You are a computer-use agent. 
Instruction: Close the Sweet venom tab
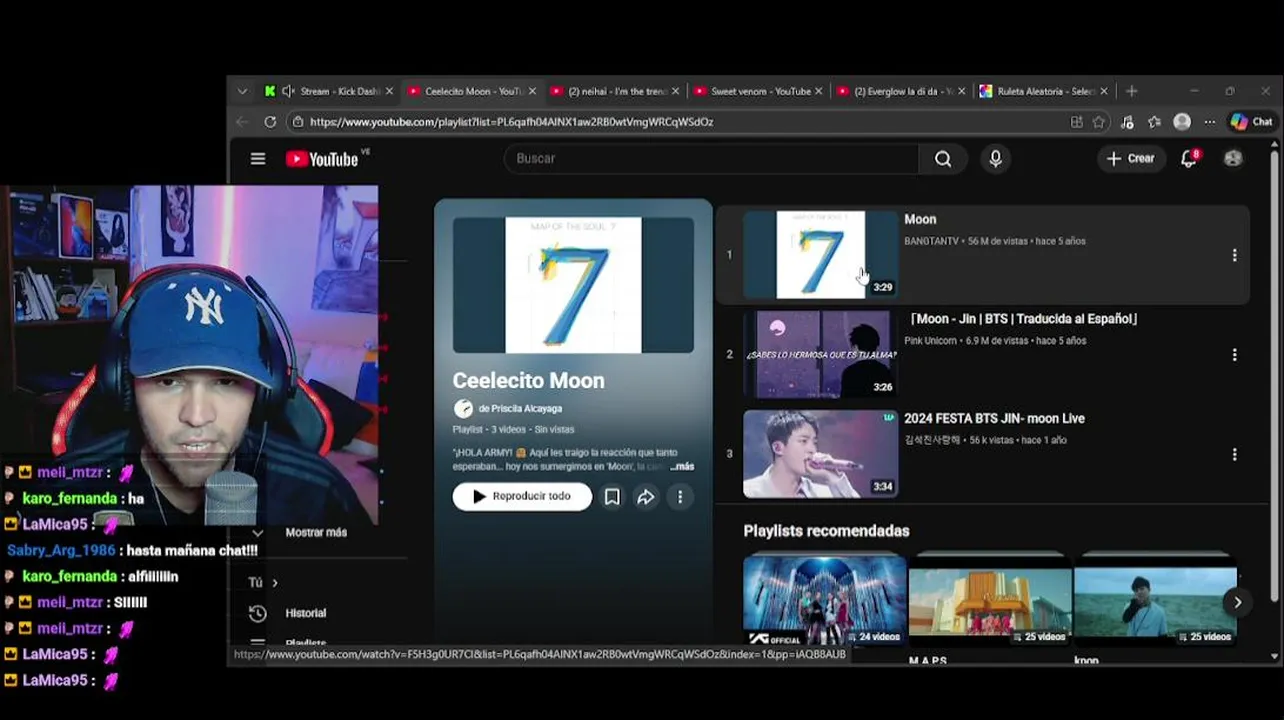(819, 91)
